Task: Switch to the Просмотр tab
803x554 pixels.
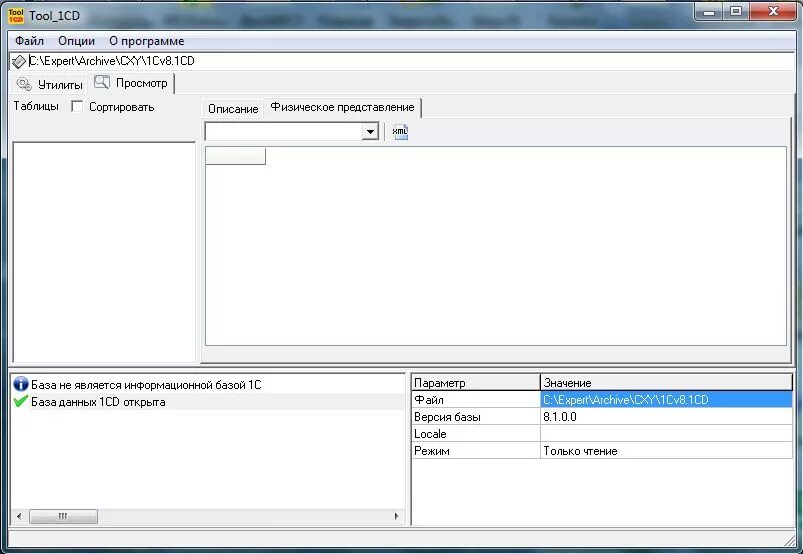Action: coord(132,83)
